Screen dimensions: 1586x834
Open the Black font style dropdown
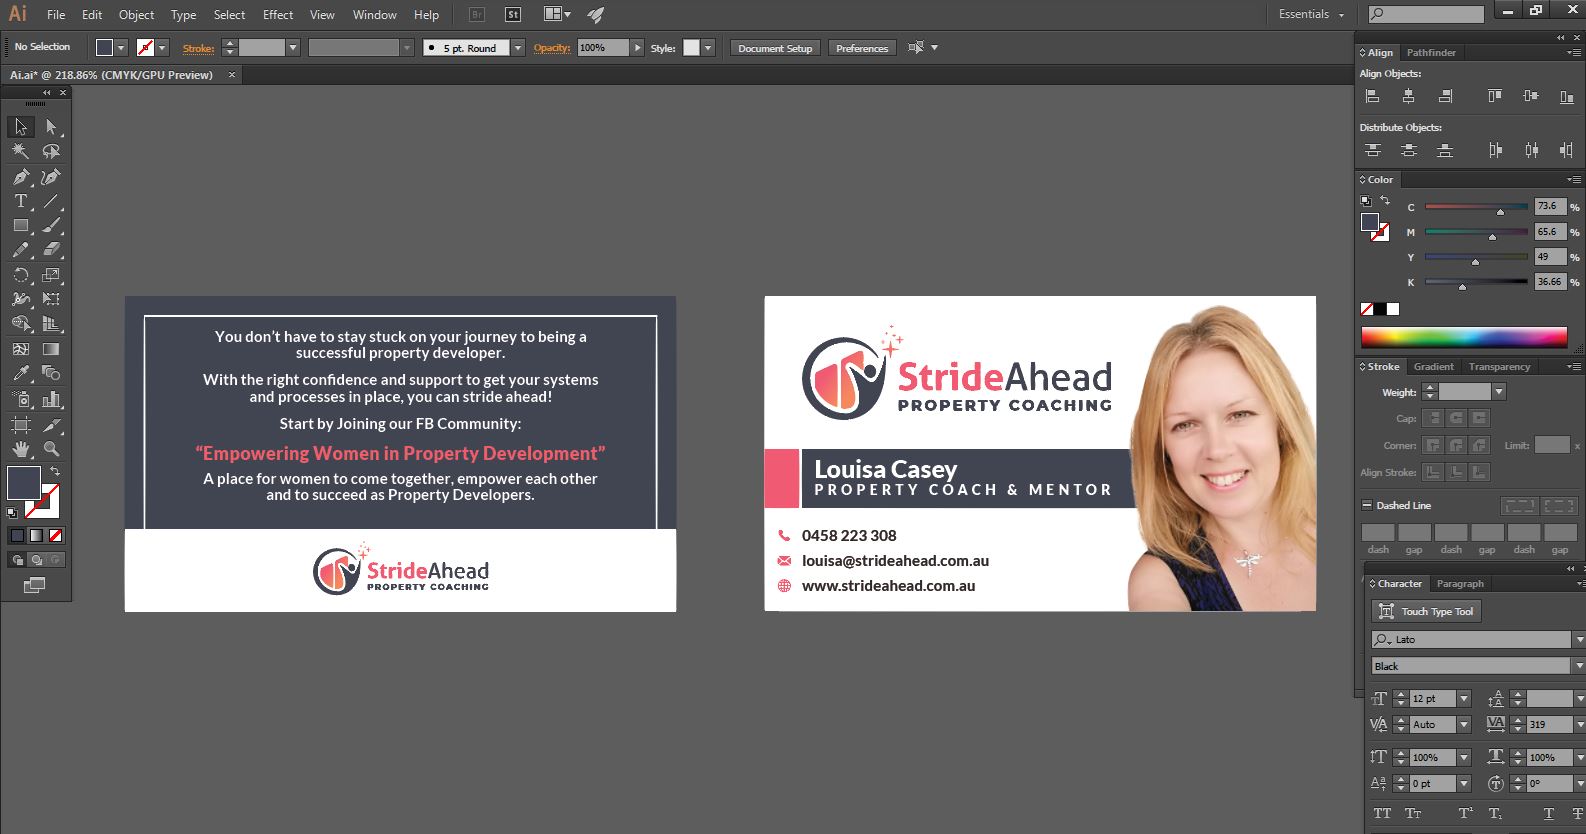tap(1579, 666)
